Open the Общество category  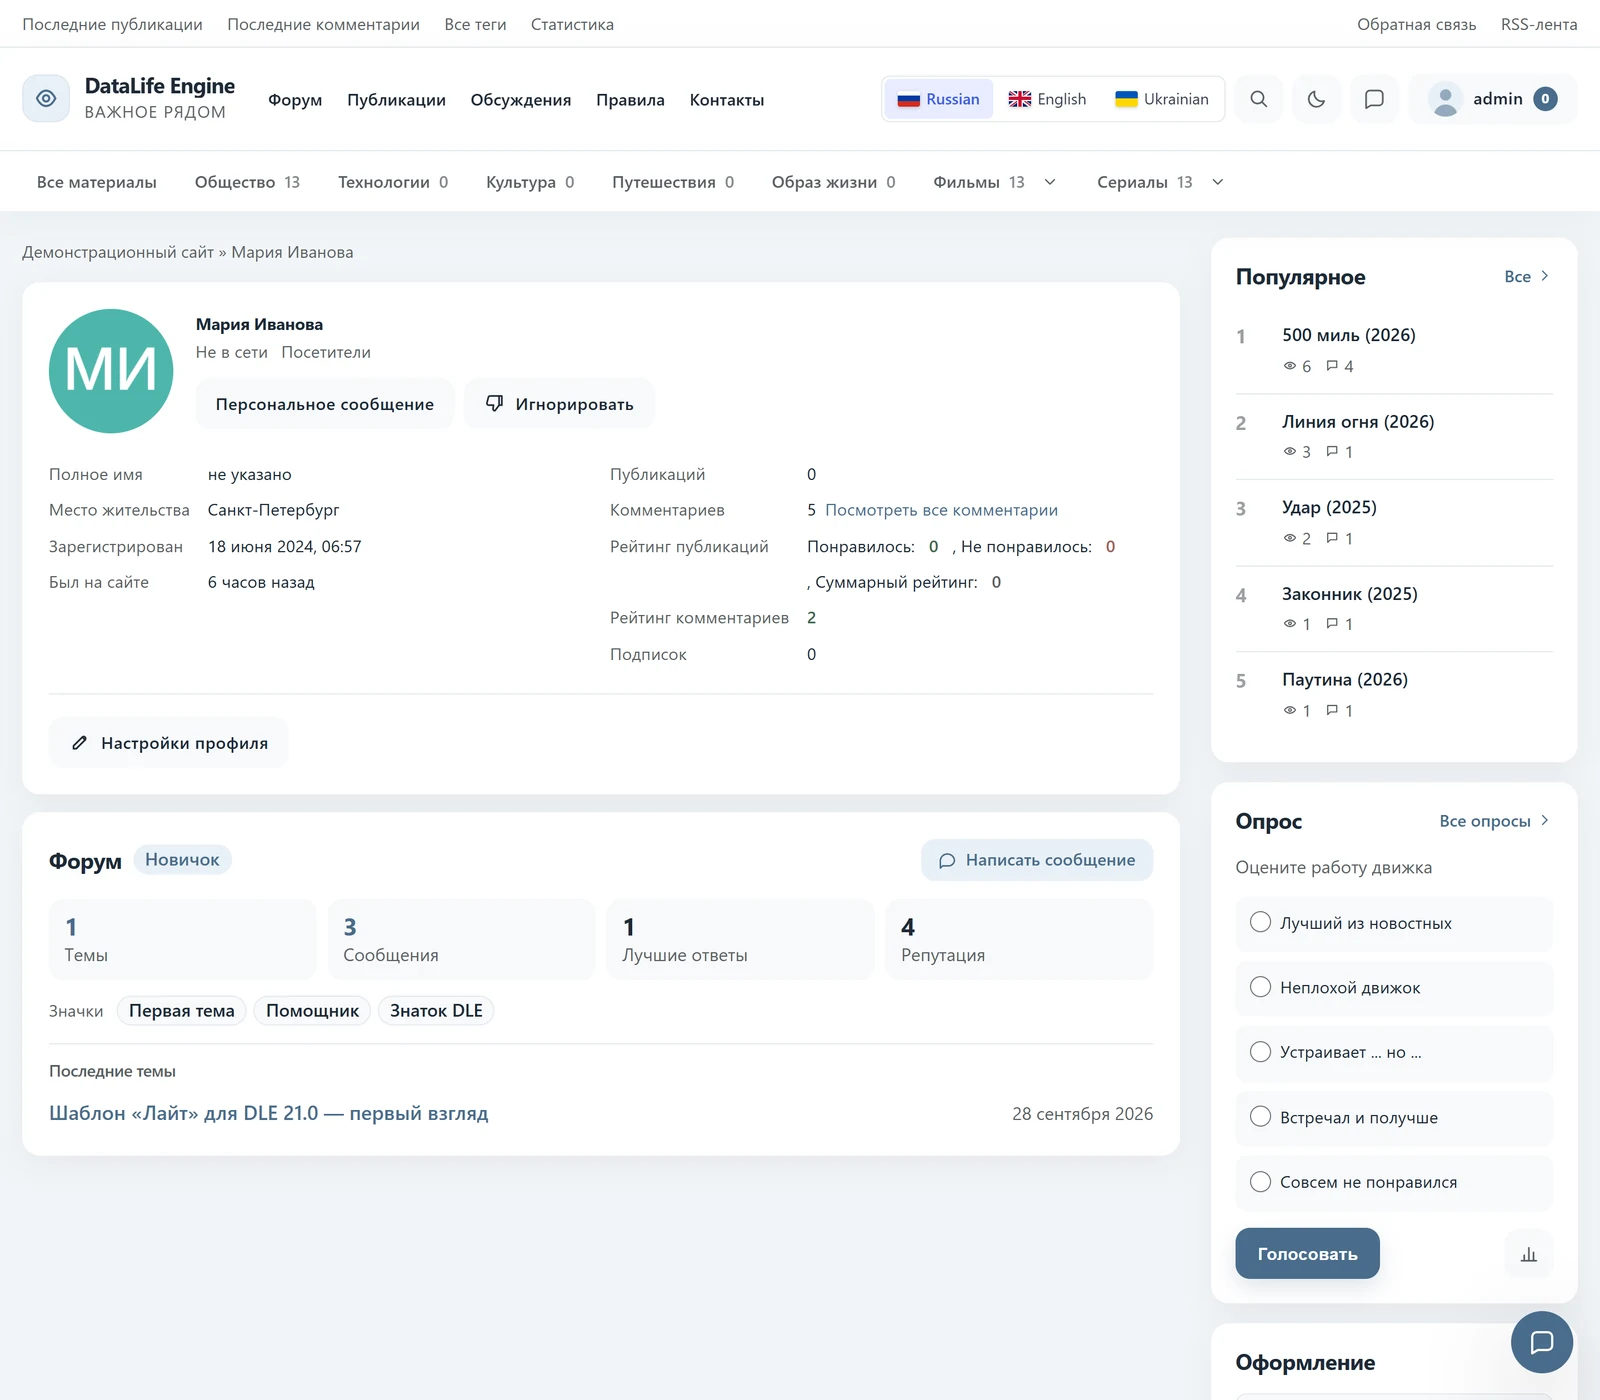pos(247,182)
